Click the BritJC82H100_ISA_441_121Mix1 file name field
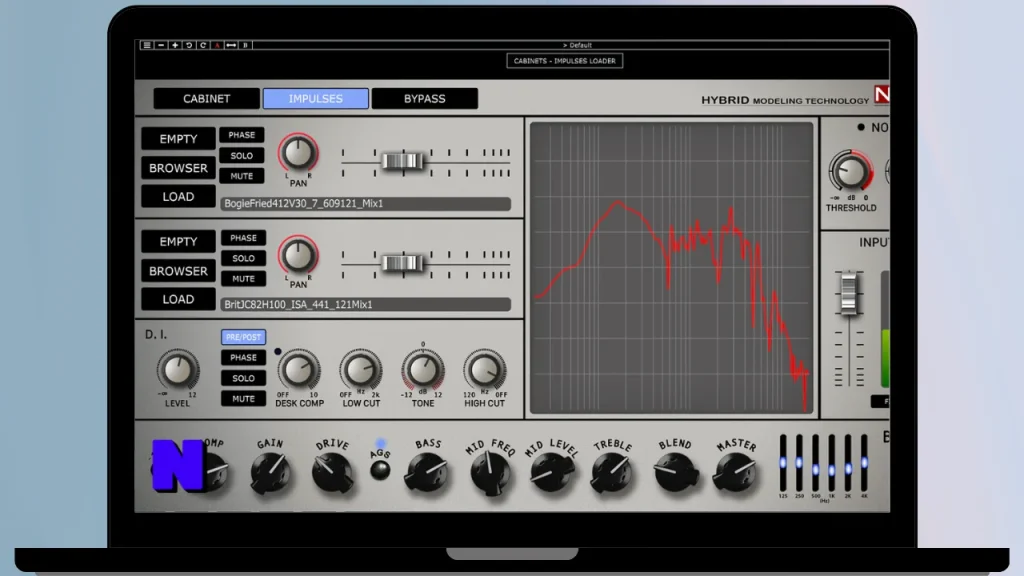Screen dimensions: 1024x576 [x=366, y=304]
